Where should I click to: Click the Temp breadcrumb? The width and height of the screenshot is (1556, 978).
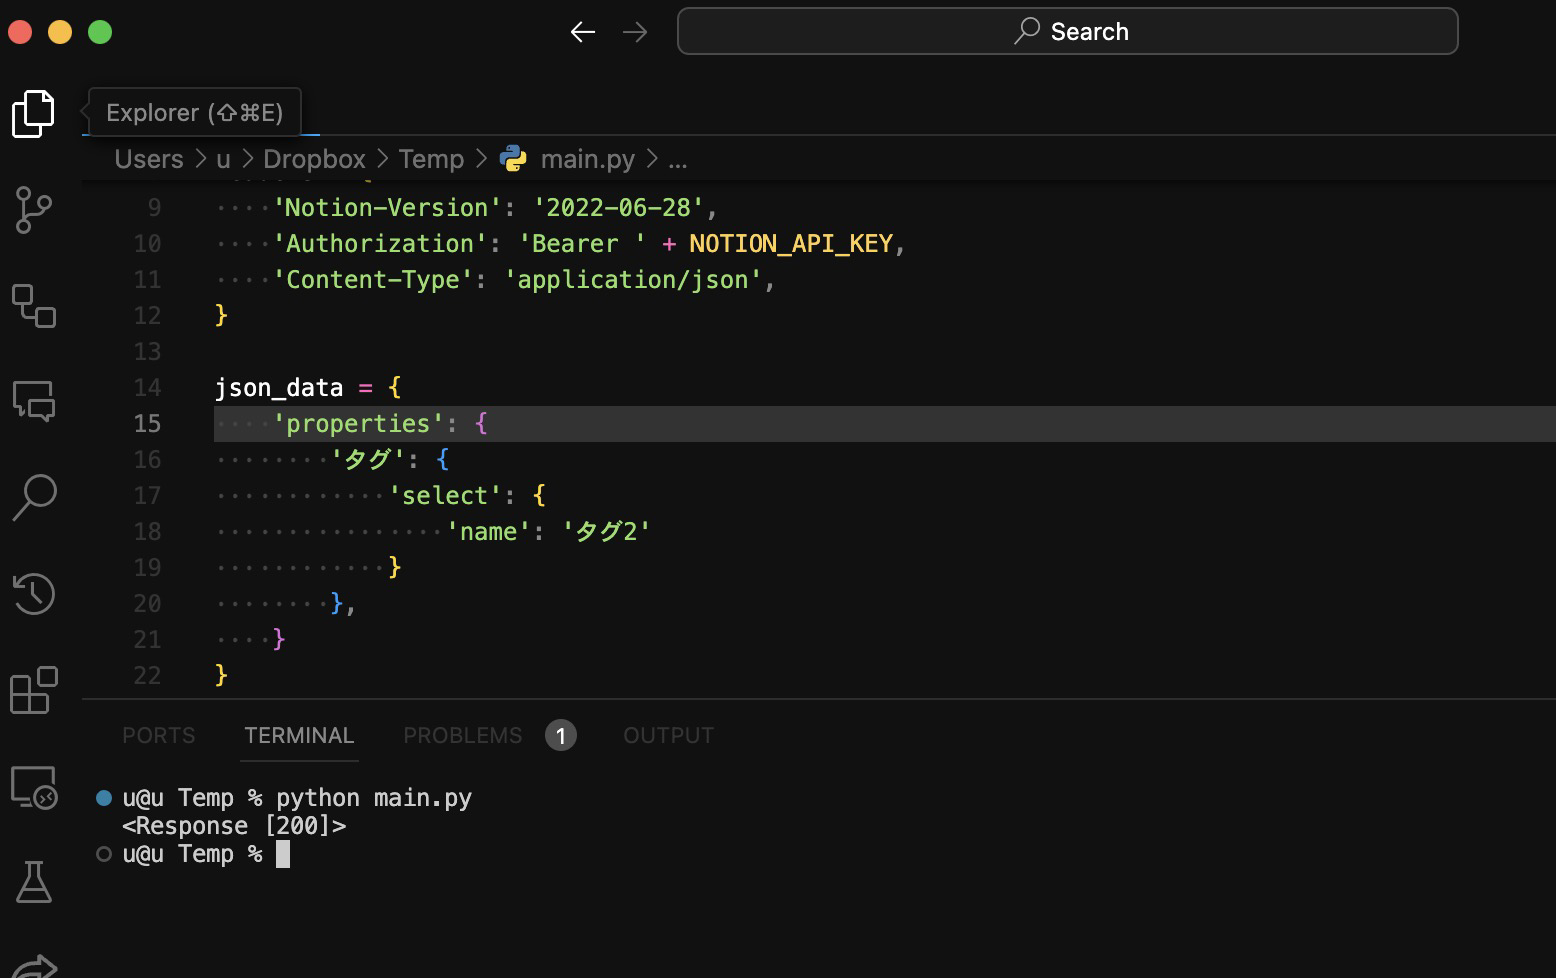coord(431,159)
